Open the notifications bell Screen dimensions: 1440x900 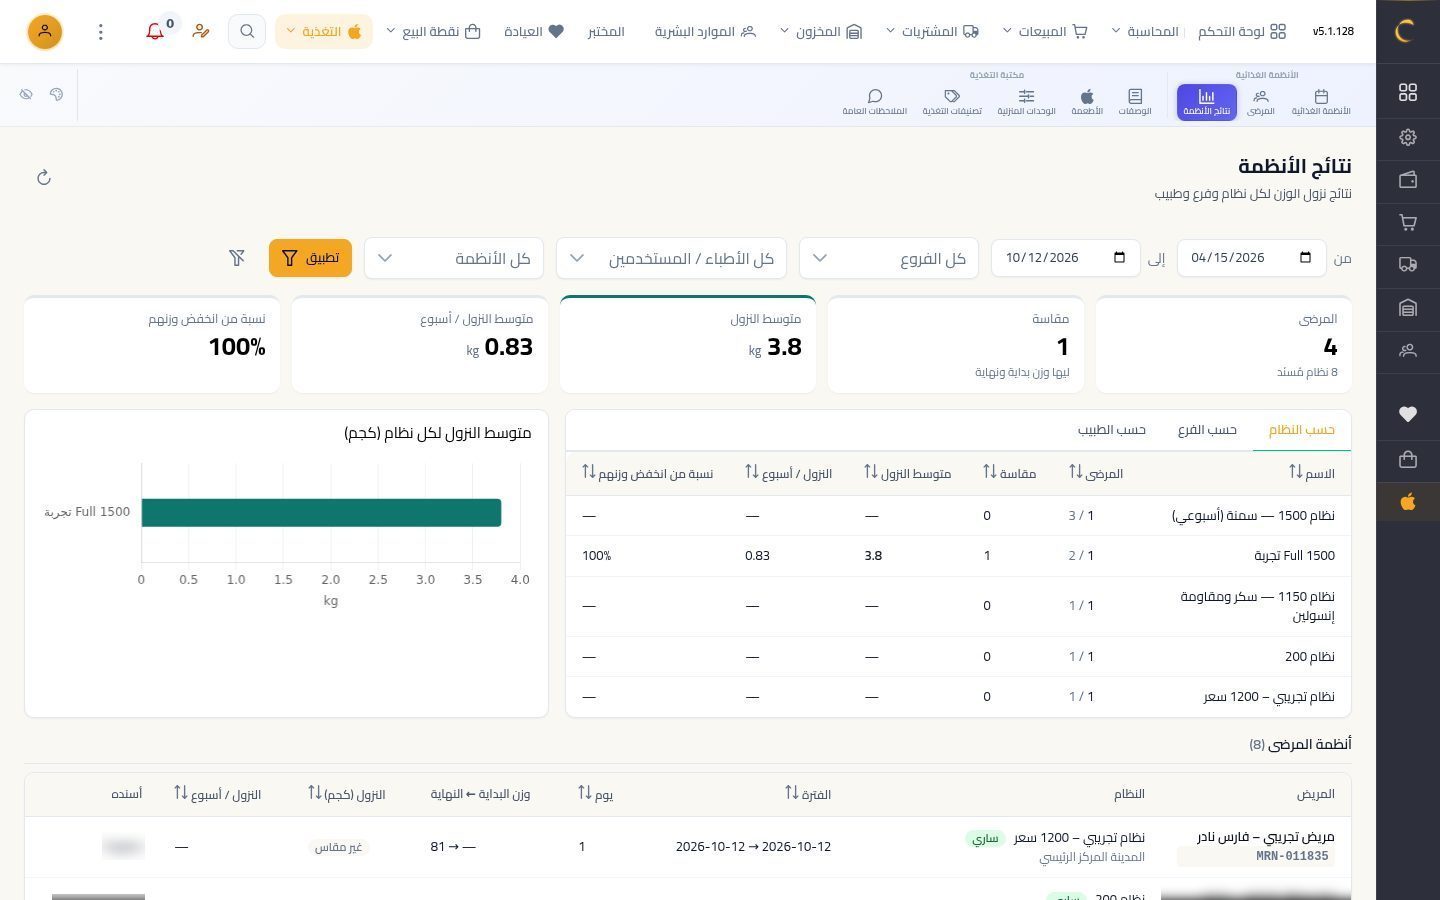pos(155,32)
